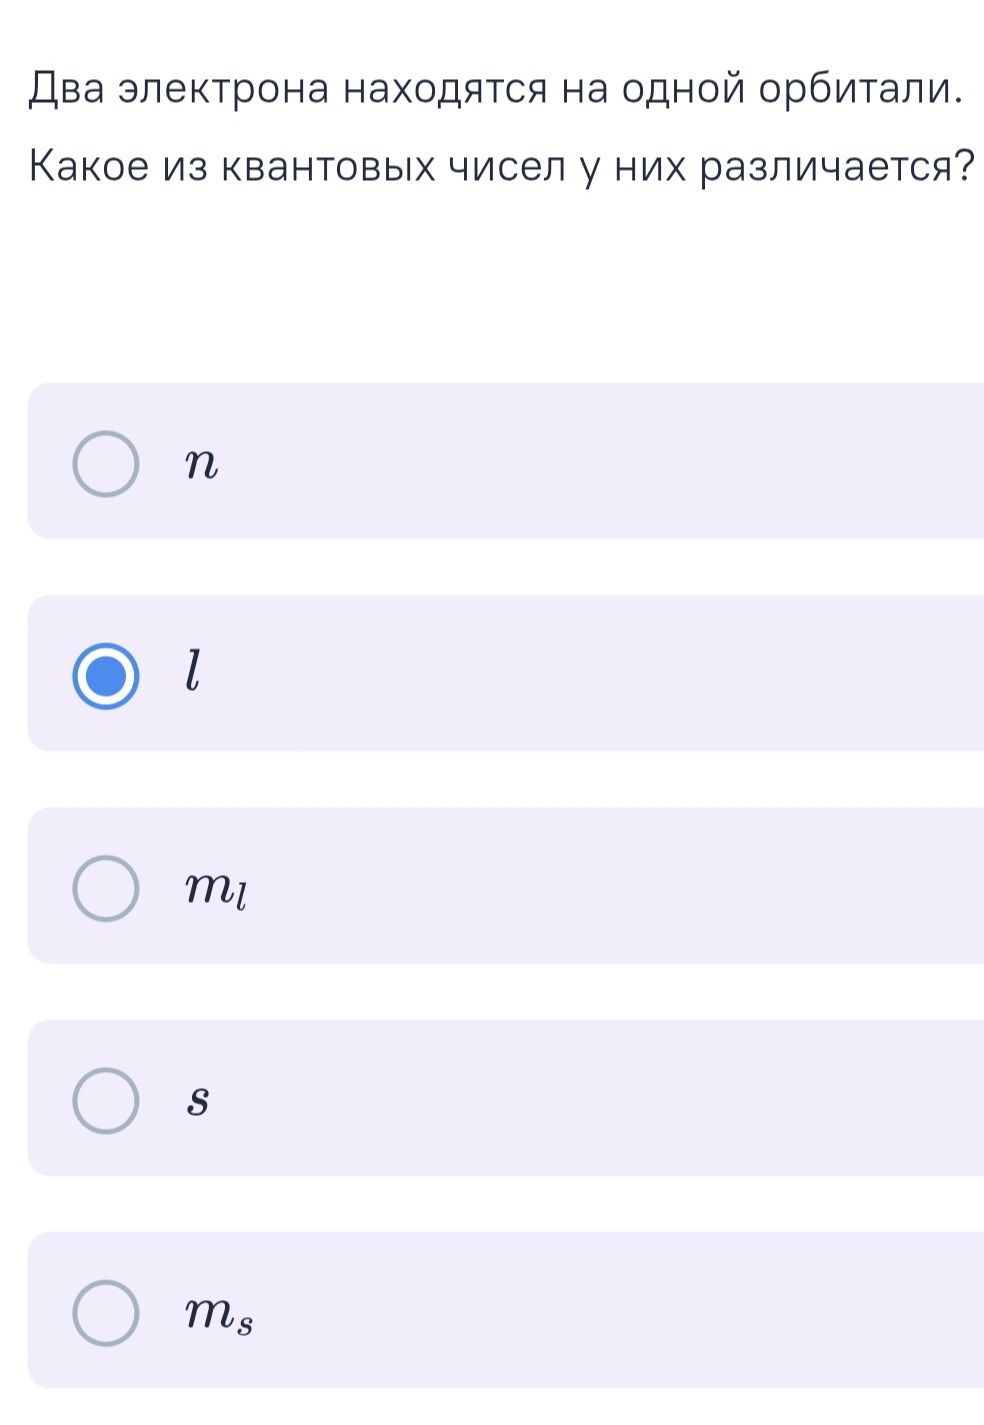This screenshot has height=1425, width=984.
Task: Pick the m_s radio button
Action: 106,1313
